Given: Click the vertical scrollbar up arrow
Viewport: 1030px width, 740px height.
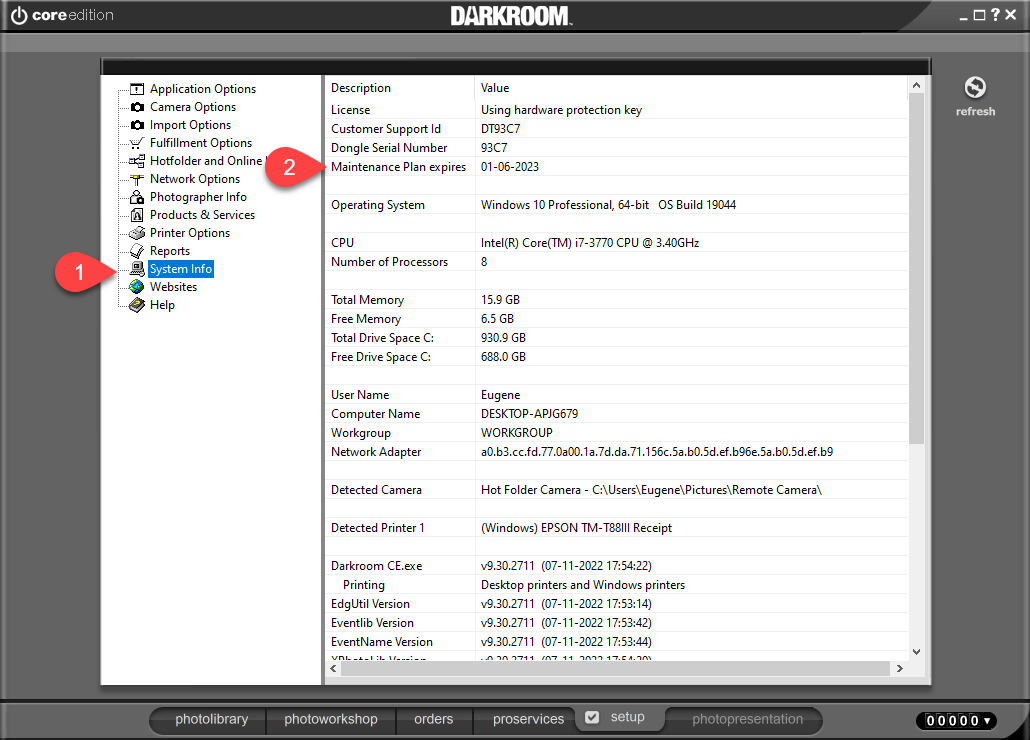Looking at the screenshot, I should 916,85.
